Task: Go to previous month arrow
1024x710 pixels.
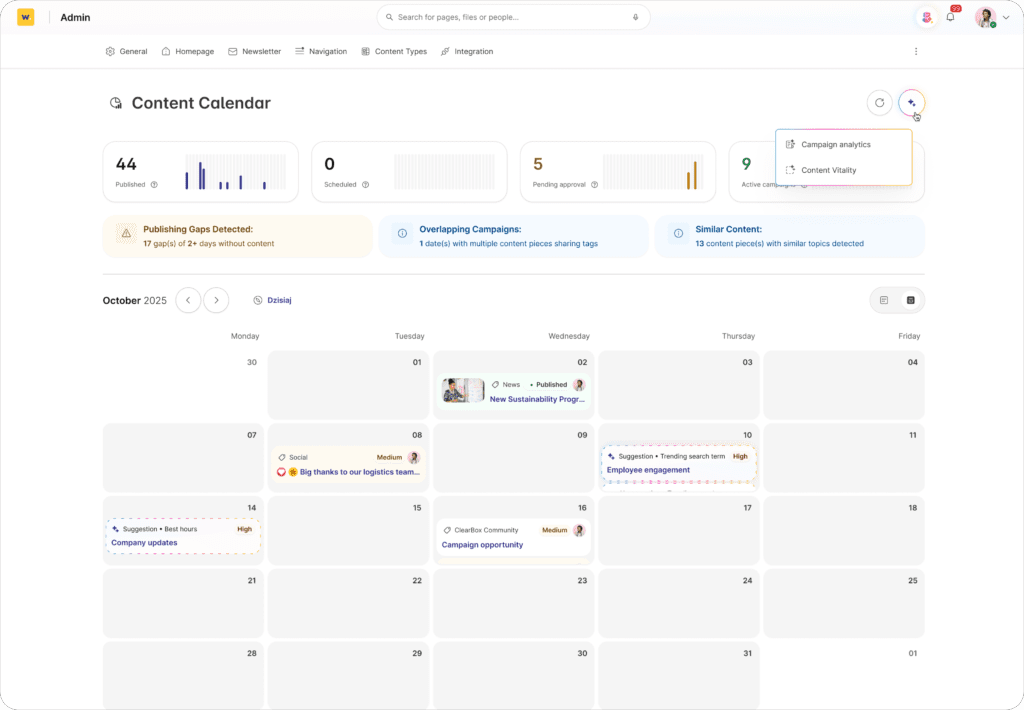Action: click(188, 300)
